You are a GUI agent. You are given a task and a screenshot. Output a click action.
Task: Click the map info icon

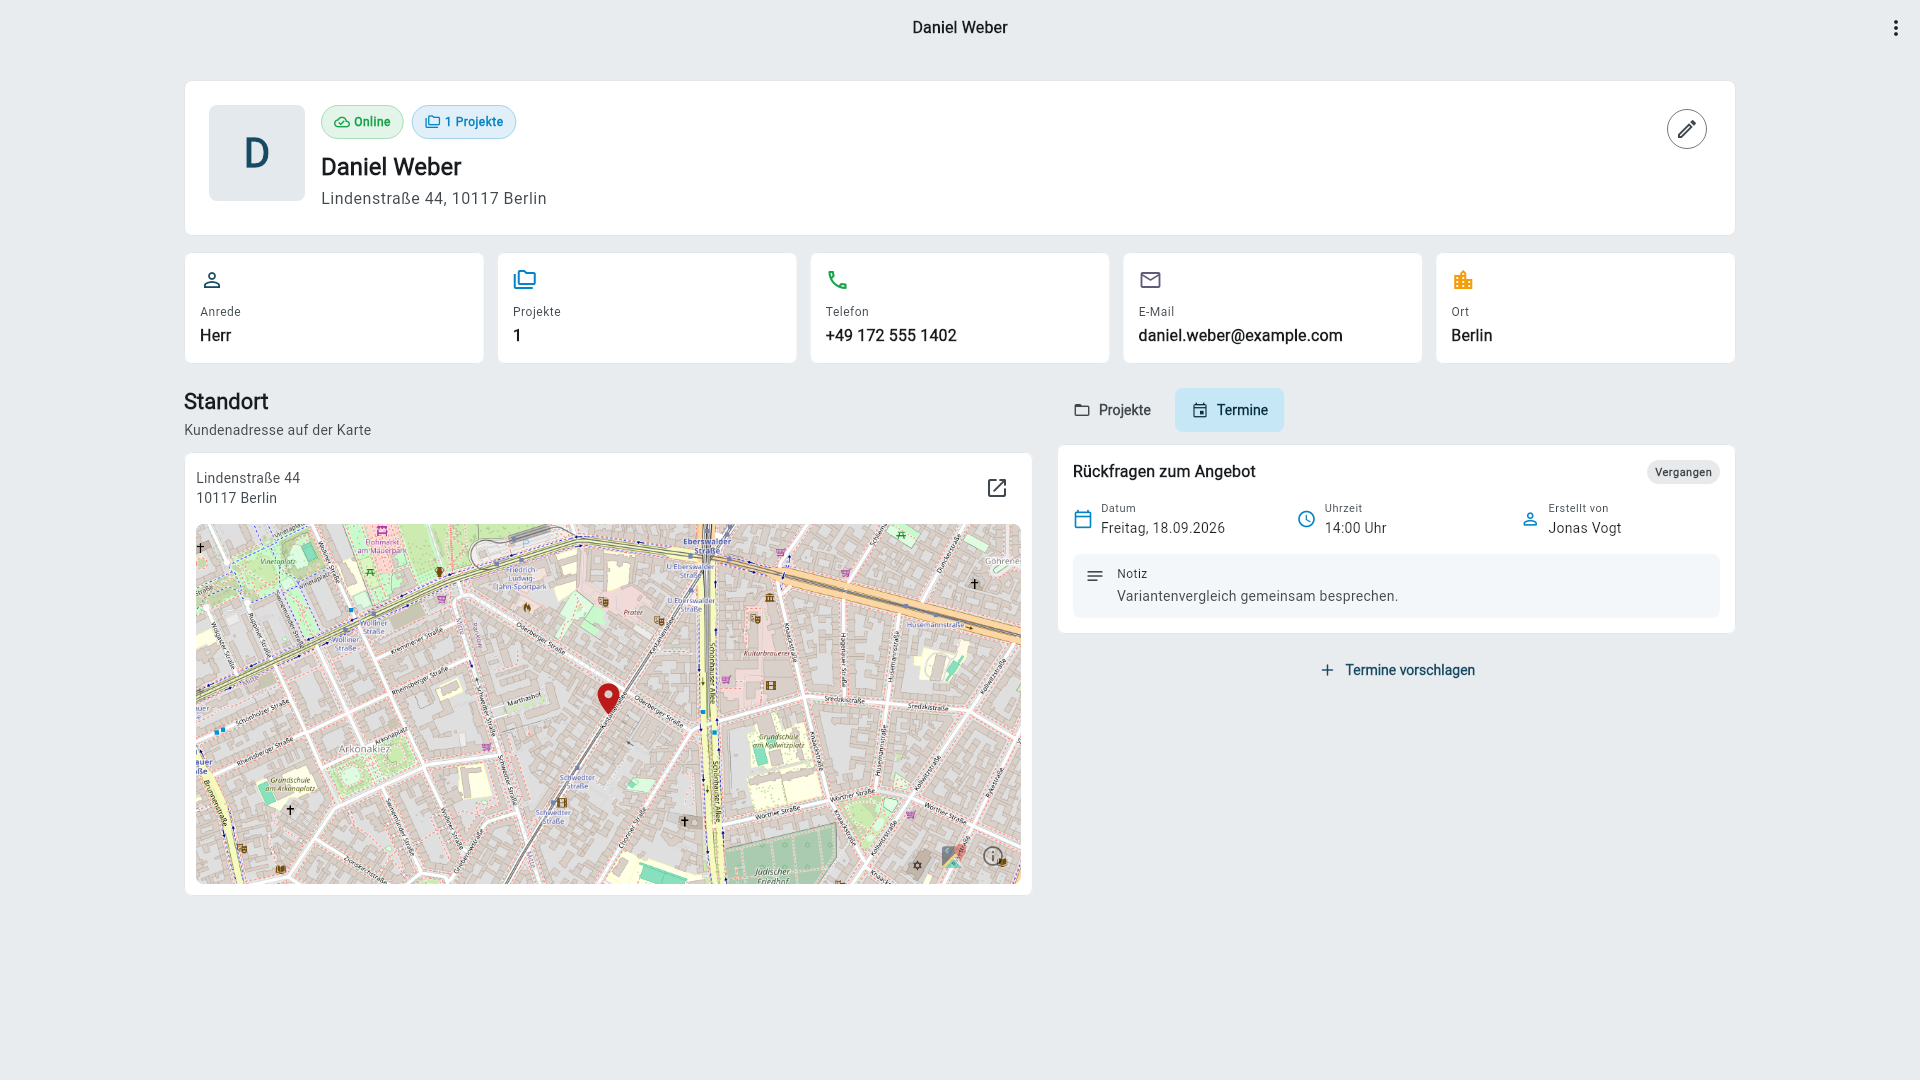click(x=992, y=856)
